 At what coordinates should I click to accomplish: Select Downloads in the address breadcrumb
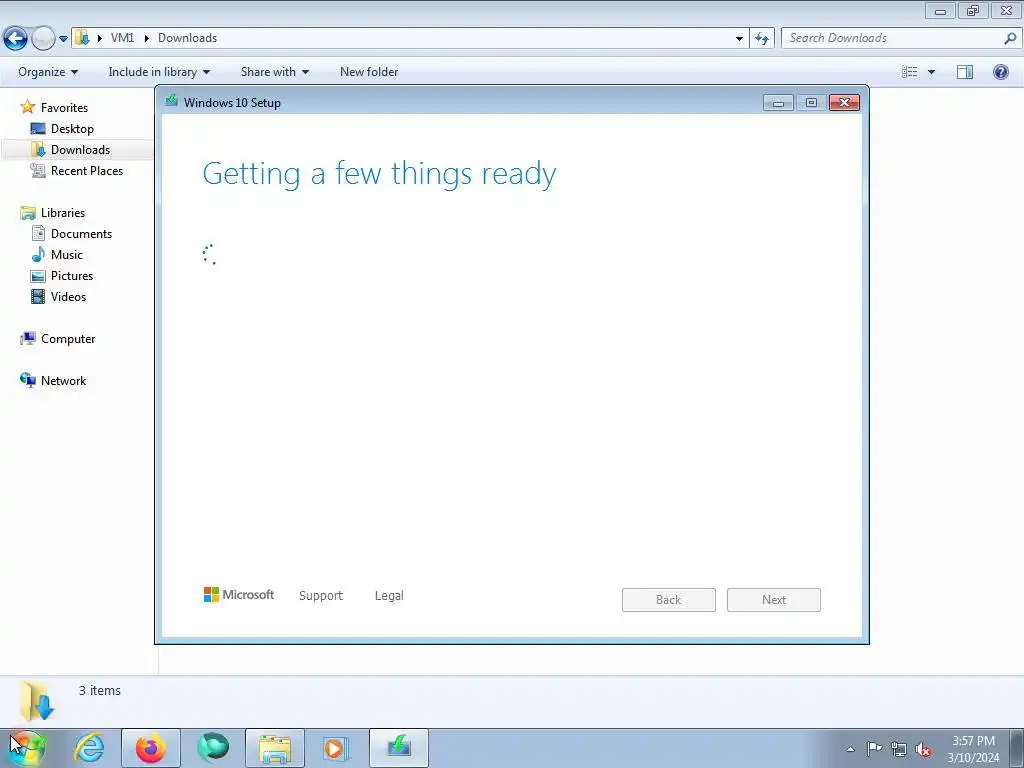click(187, 38)
